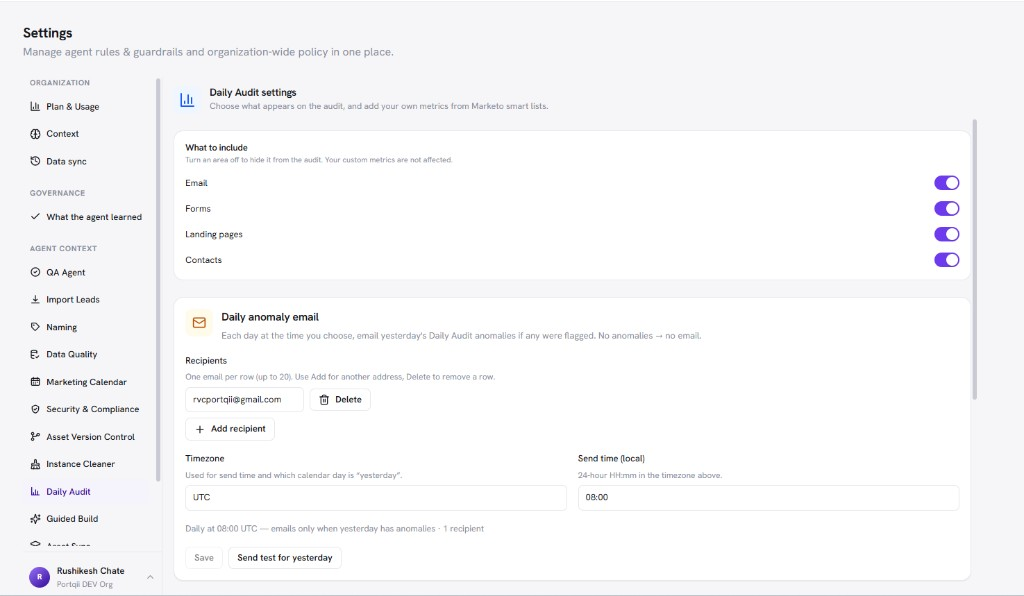Image resolution: width=1024 pixels, height=596 pixels.
Task: Click the Portqii DEV Org label
Action: pyautogui.click(x=85, y=584)
